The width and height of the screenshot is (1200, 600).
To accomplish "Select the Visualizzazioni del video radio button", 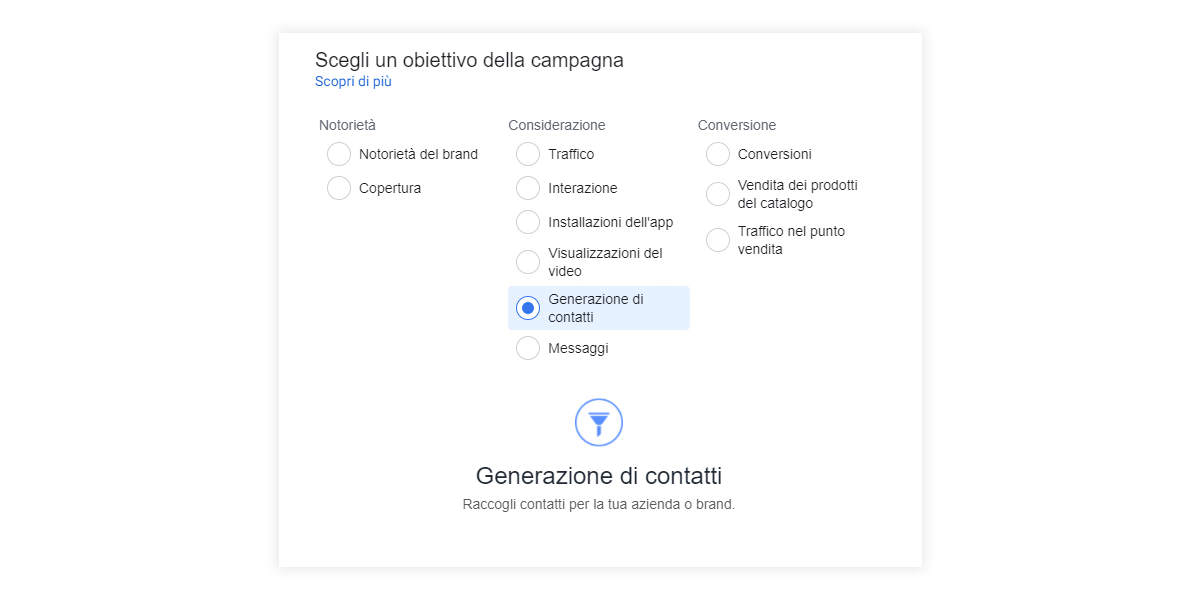I will click(528, 262).
